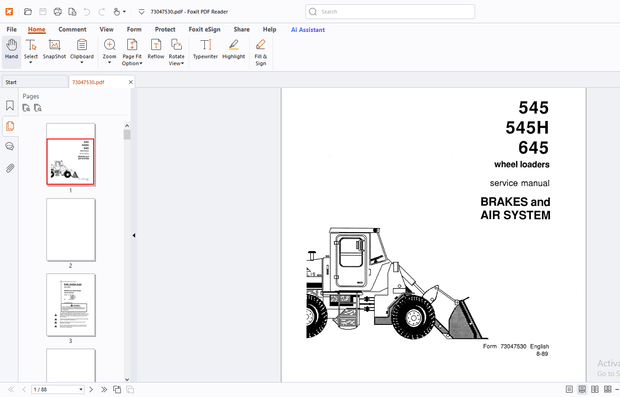
Task: Open the Protect ribbon tab
Action: click(x=165, y=29)
